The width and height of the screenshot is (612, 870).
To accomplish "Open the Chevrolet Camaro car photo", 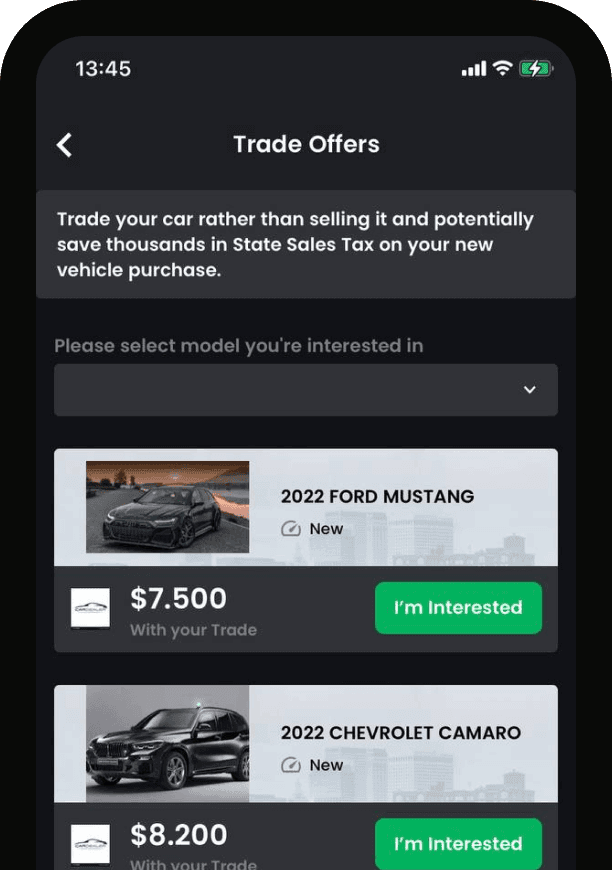I will (x=168, y=743).
